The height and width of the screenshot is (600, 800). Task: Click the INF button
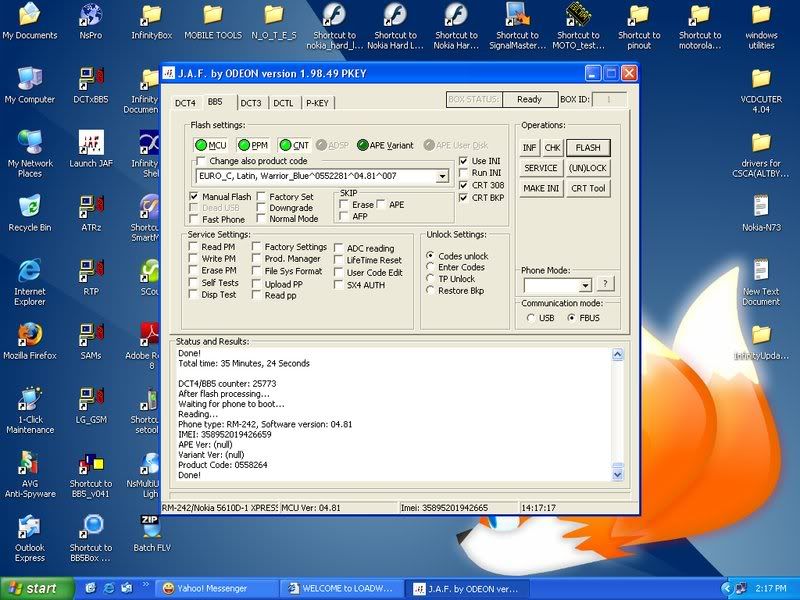click(x=530, y=148)
